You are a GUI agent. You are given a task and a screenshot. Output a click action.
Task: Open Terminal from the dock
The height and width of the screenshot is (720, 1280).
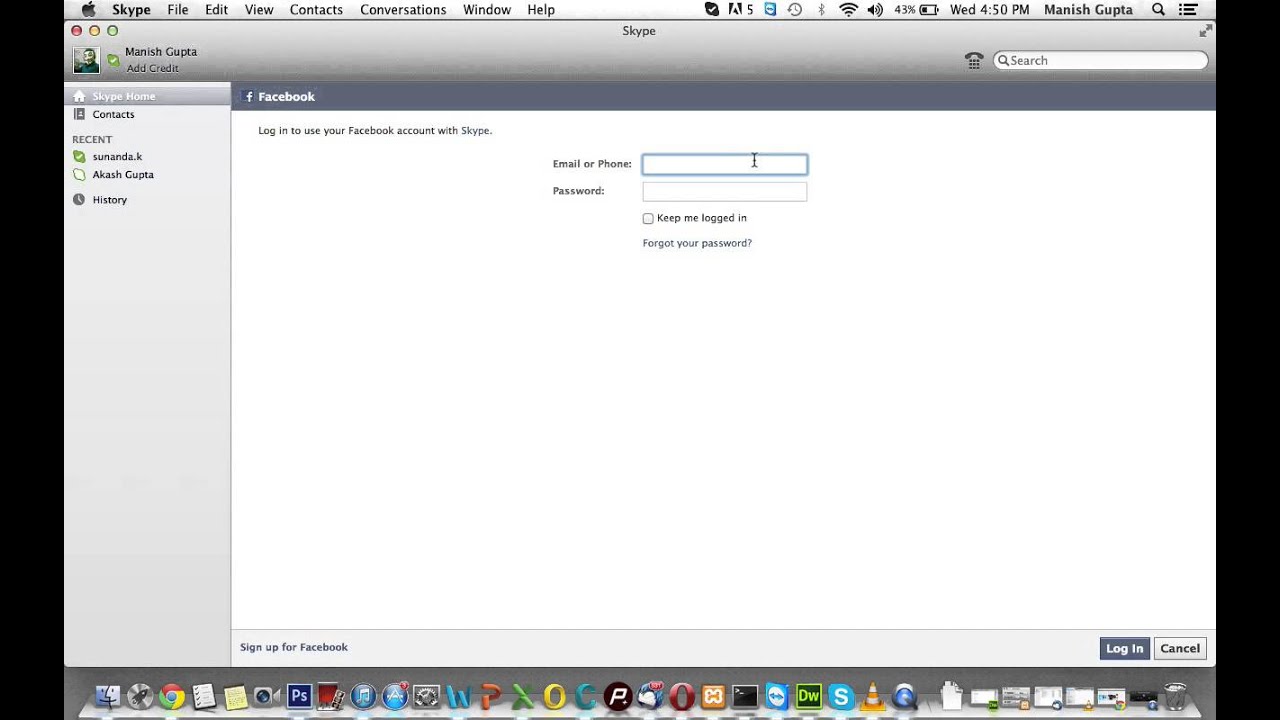[x=745, y=696]
